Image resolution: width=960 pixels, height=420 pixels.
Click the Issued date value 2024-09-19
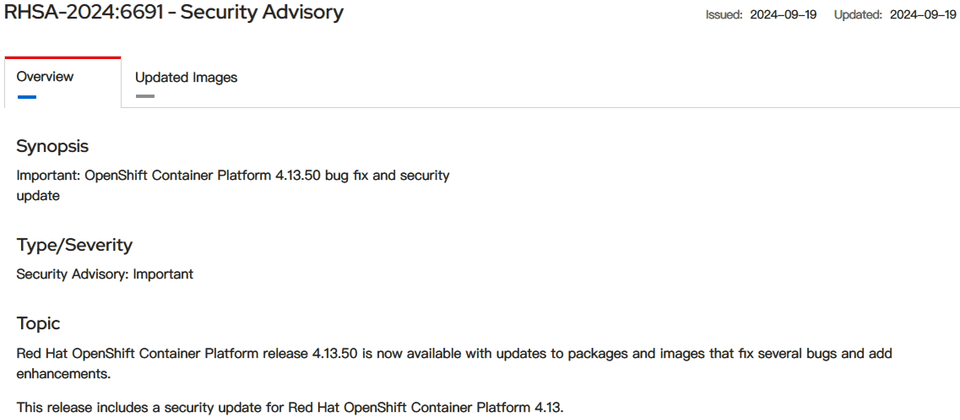[785, 15]
